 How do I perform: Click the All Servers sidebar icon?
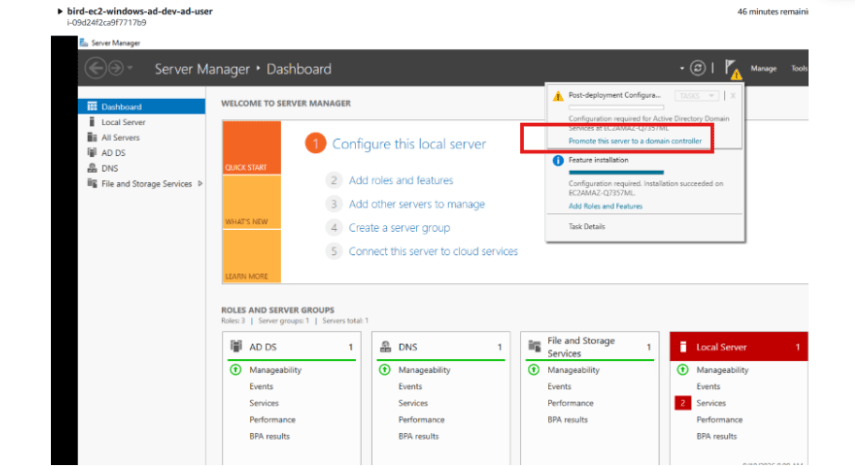click(x=92, y=137)
